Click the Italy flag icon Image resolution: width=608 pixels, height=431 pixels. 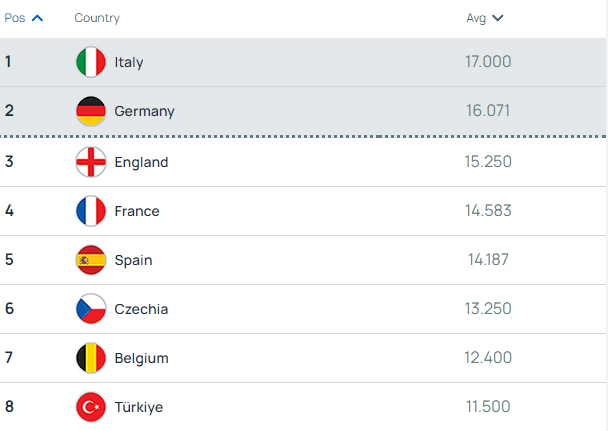[91, 62]
